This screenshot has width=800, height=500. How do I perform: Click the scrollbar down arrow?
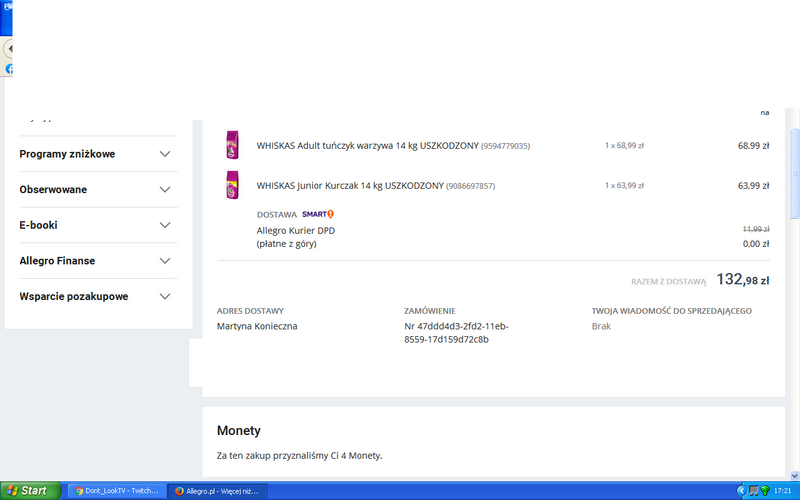795,476
